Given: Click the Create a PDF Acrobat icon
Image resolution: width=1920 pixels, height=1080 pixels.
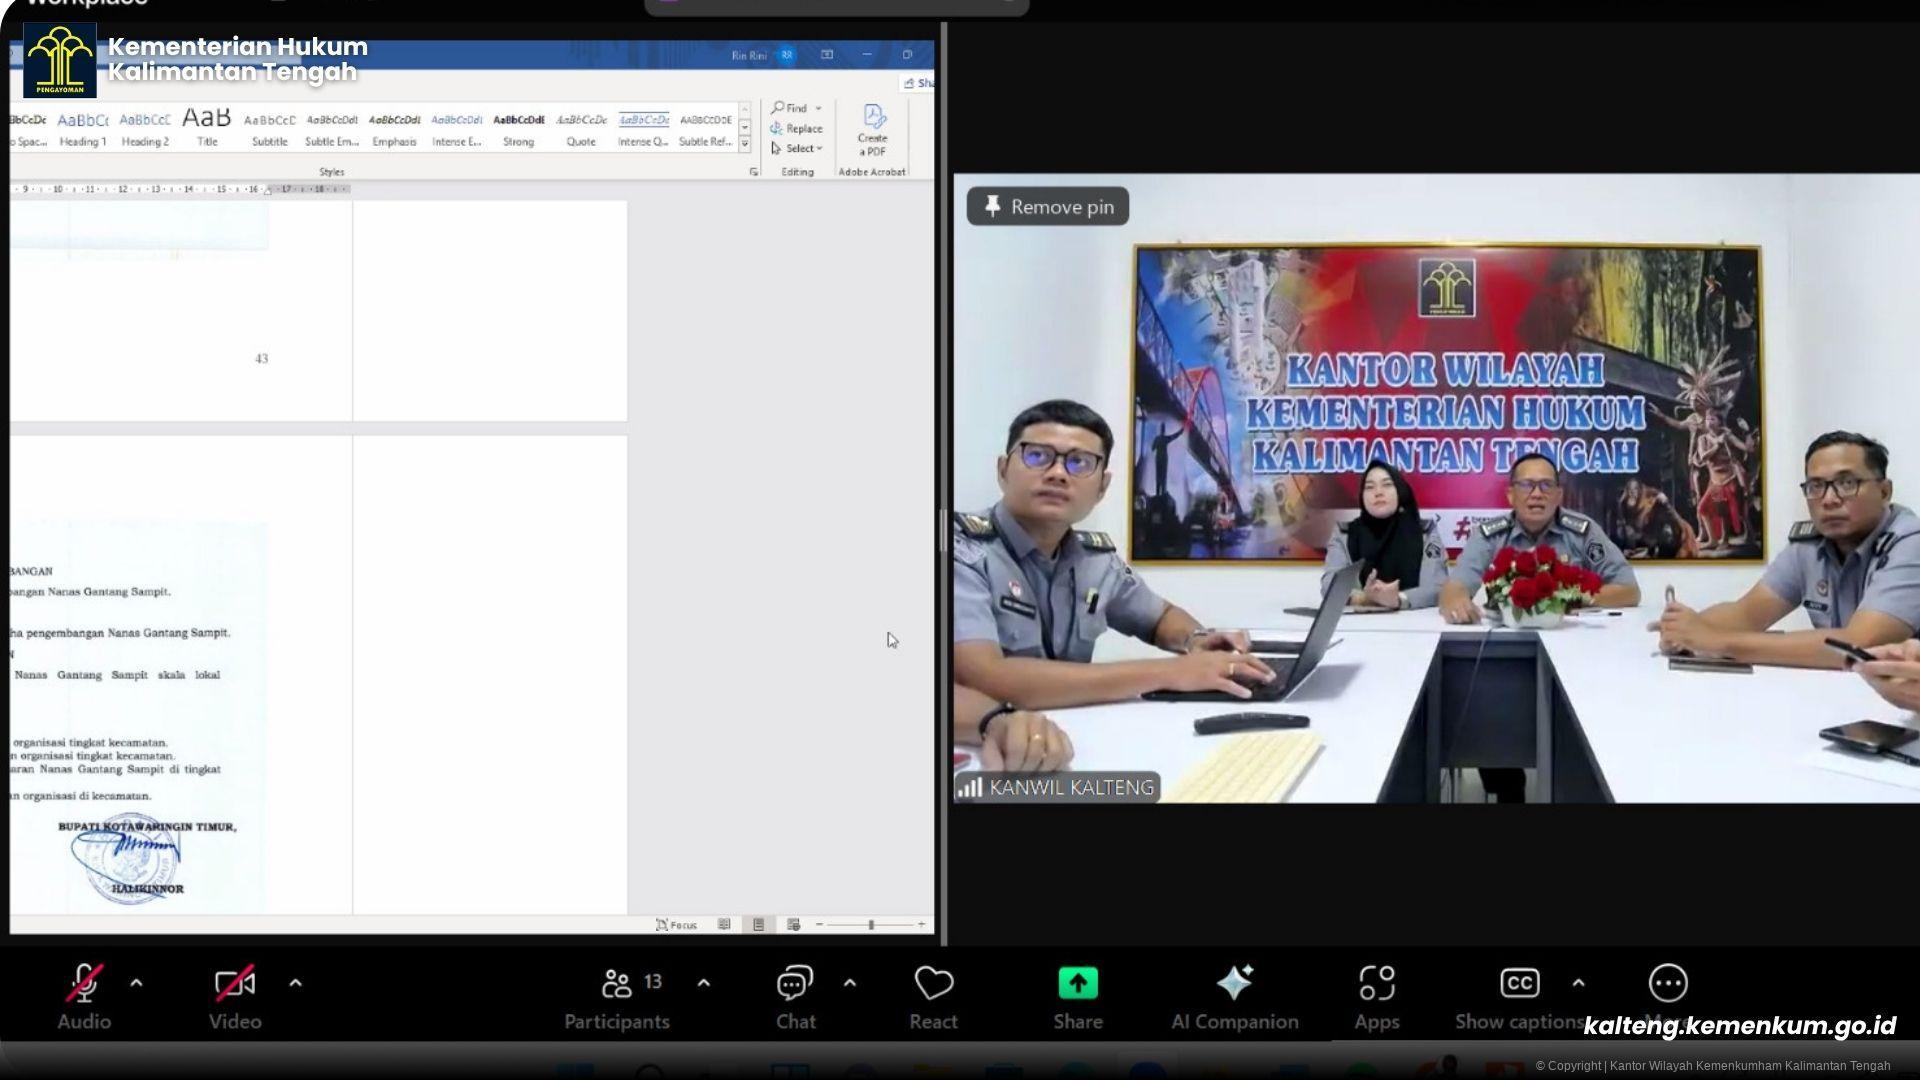Looking at the screenshot, I should click(x=872, y=130).
